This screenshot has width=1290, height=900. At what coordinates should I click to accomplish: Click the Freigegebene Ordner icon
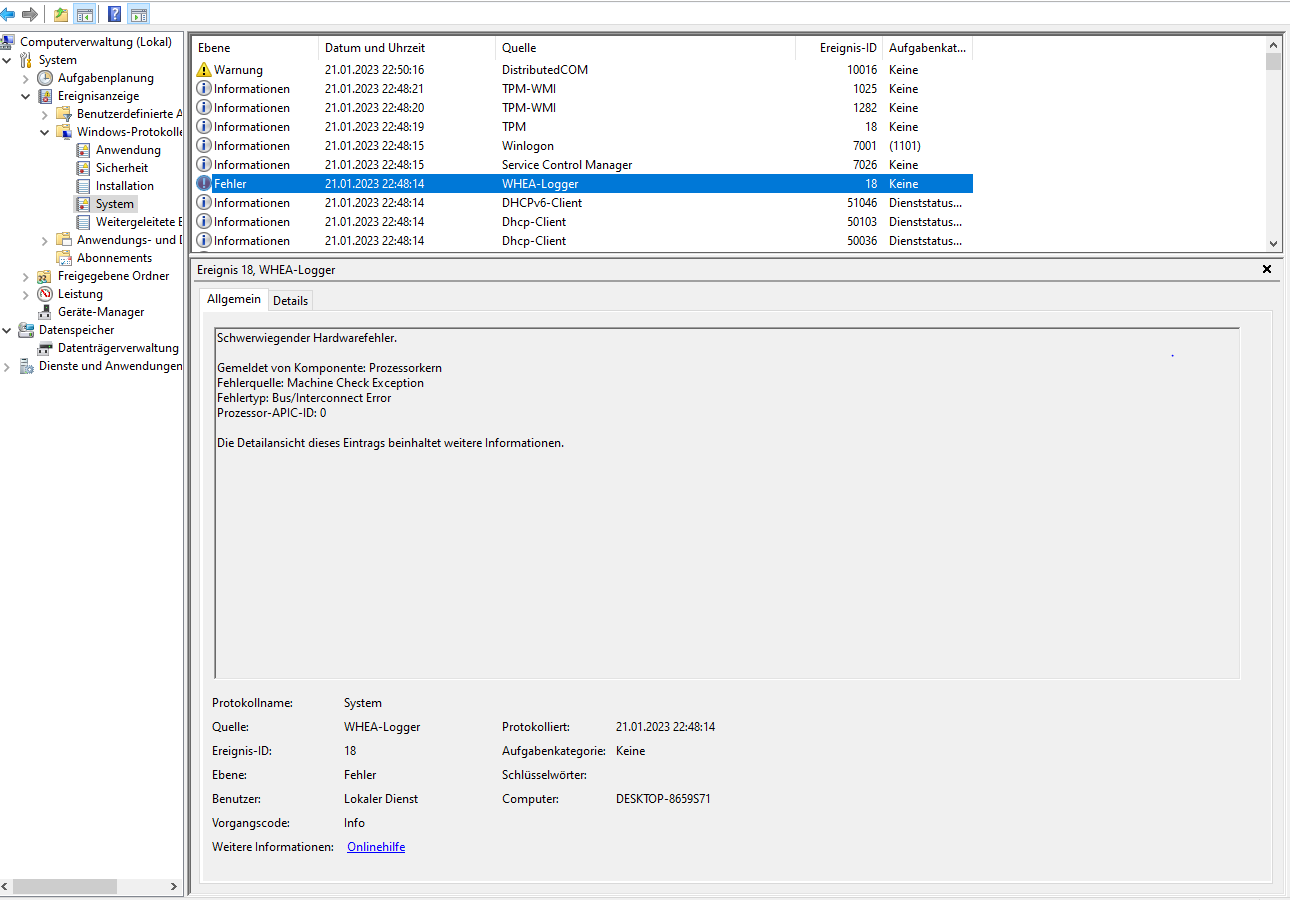46,276
